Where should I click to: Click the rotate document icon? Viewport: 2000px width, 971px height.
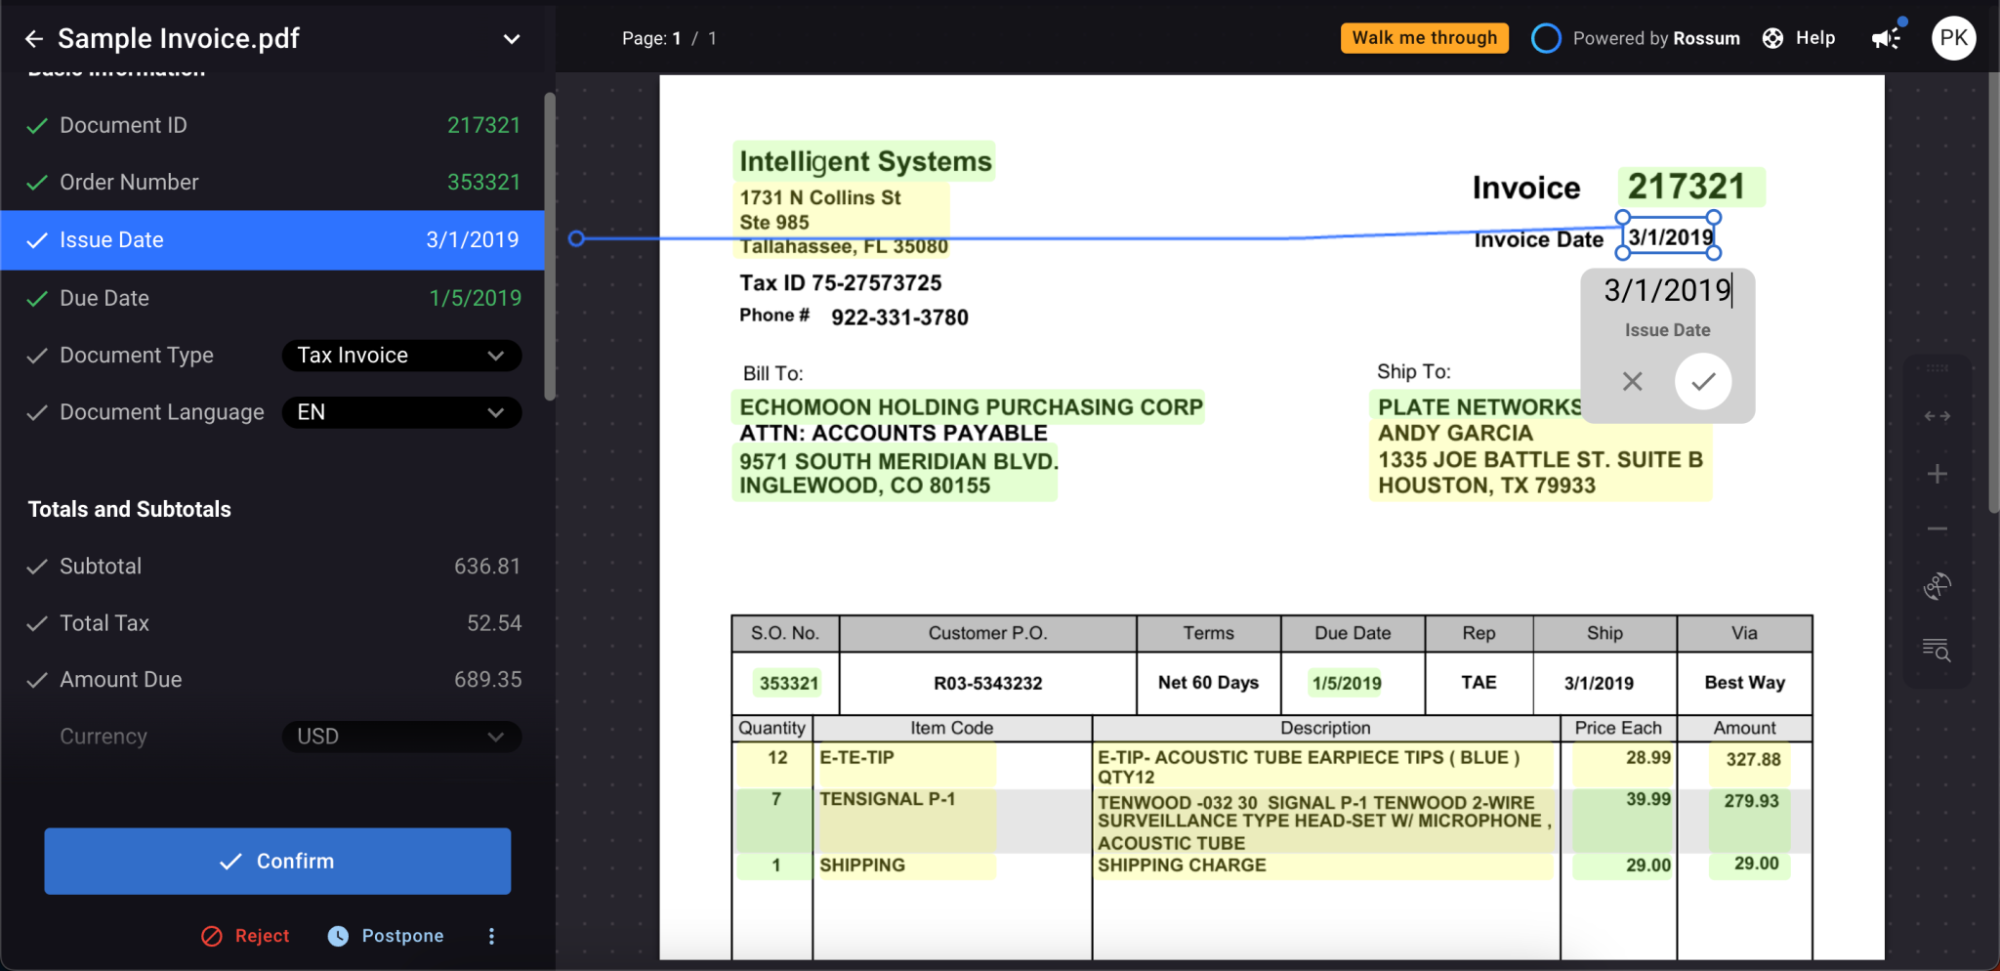click(x=1937, y=587)
